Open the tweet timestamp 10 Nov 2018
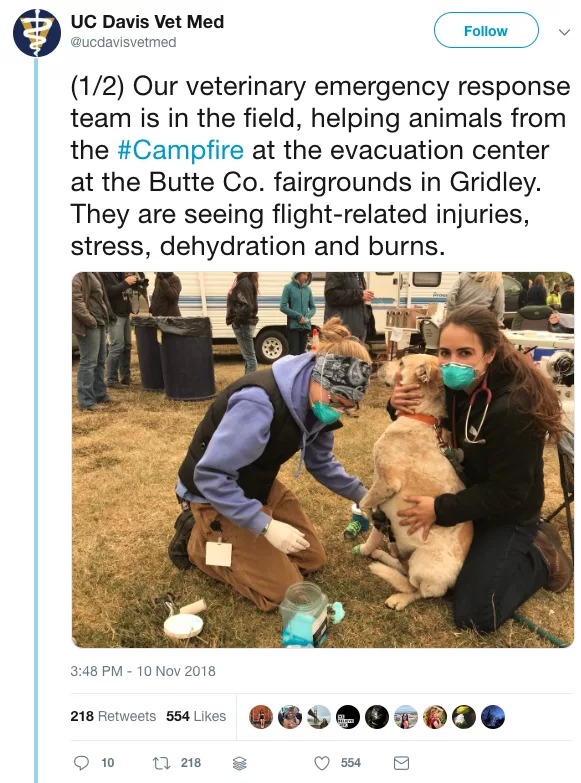581x783 pixels. coord(143,671)
